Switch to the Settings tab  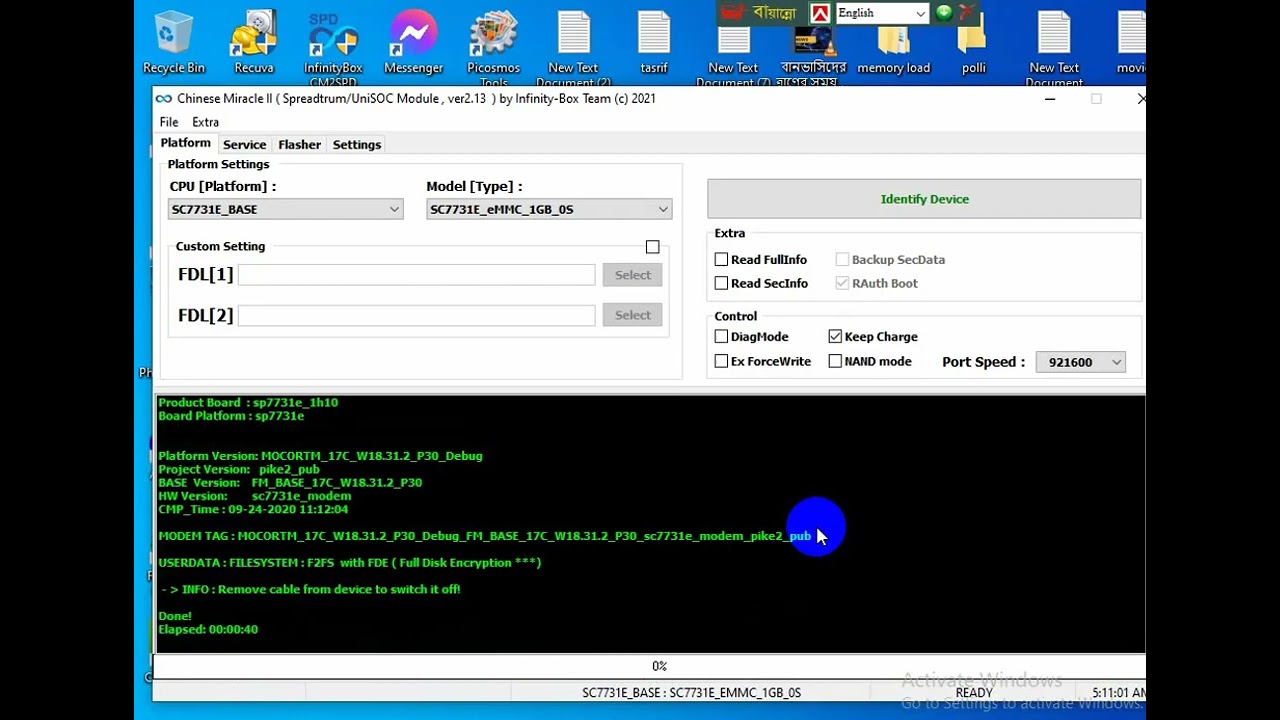[357, 145]
